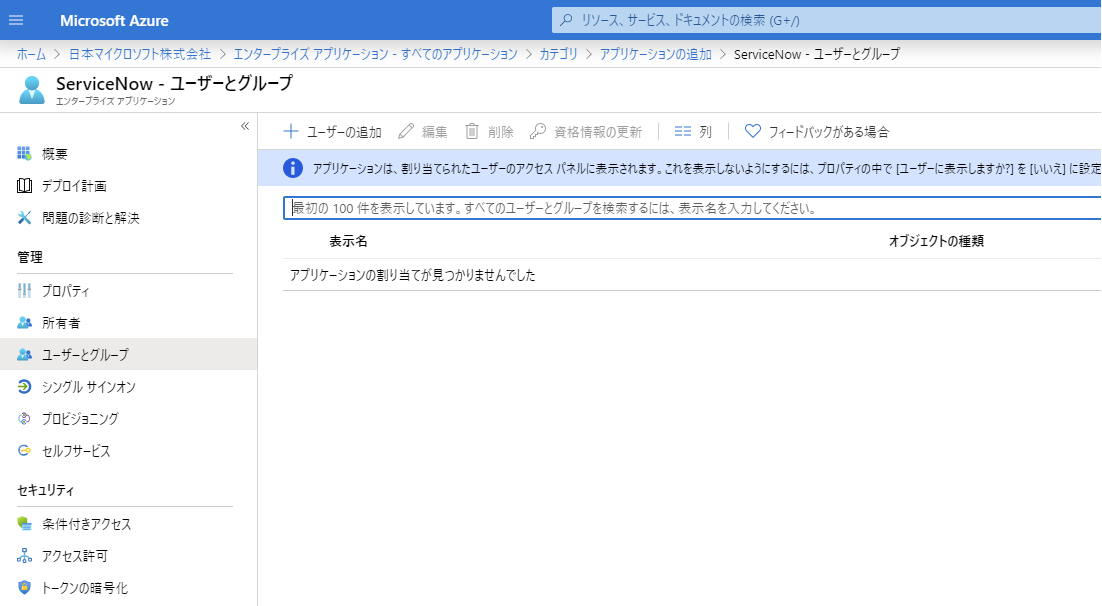Click the プロパティ sliders icon
Image resolution: width=1102 pixels, height=606 pixels.
point(25,290)
